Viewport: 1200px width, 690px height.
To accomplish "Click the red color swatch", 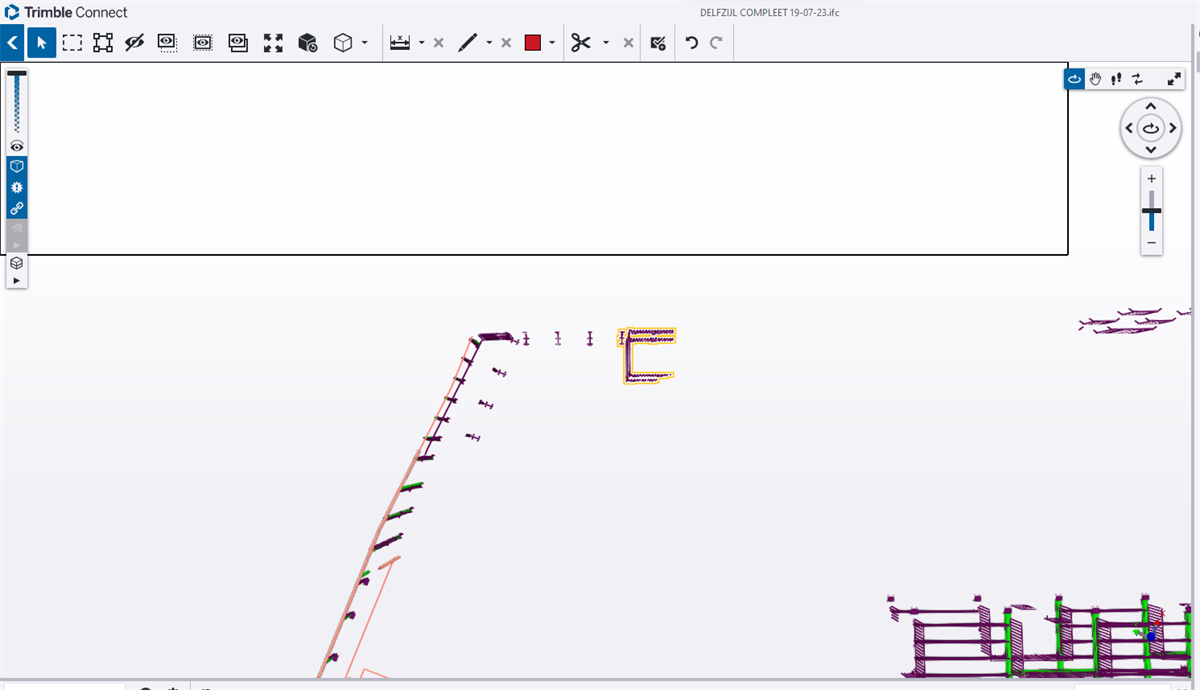I will point(533,43).
